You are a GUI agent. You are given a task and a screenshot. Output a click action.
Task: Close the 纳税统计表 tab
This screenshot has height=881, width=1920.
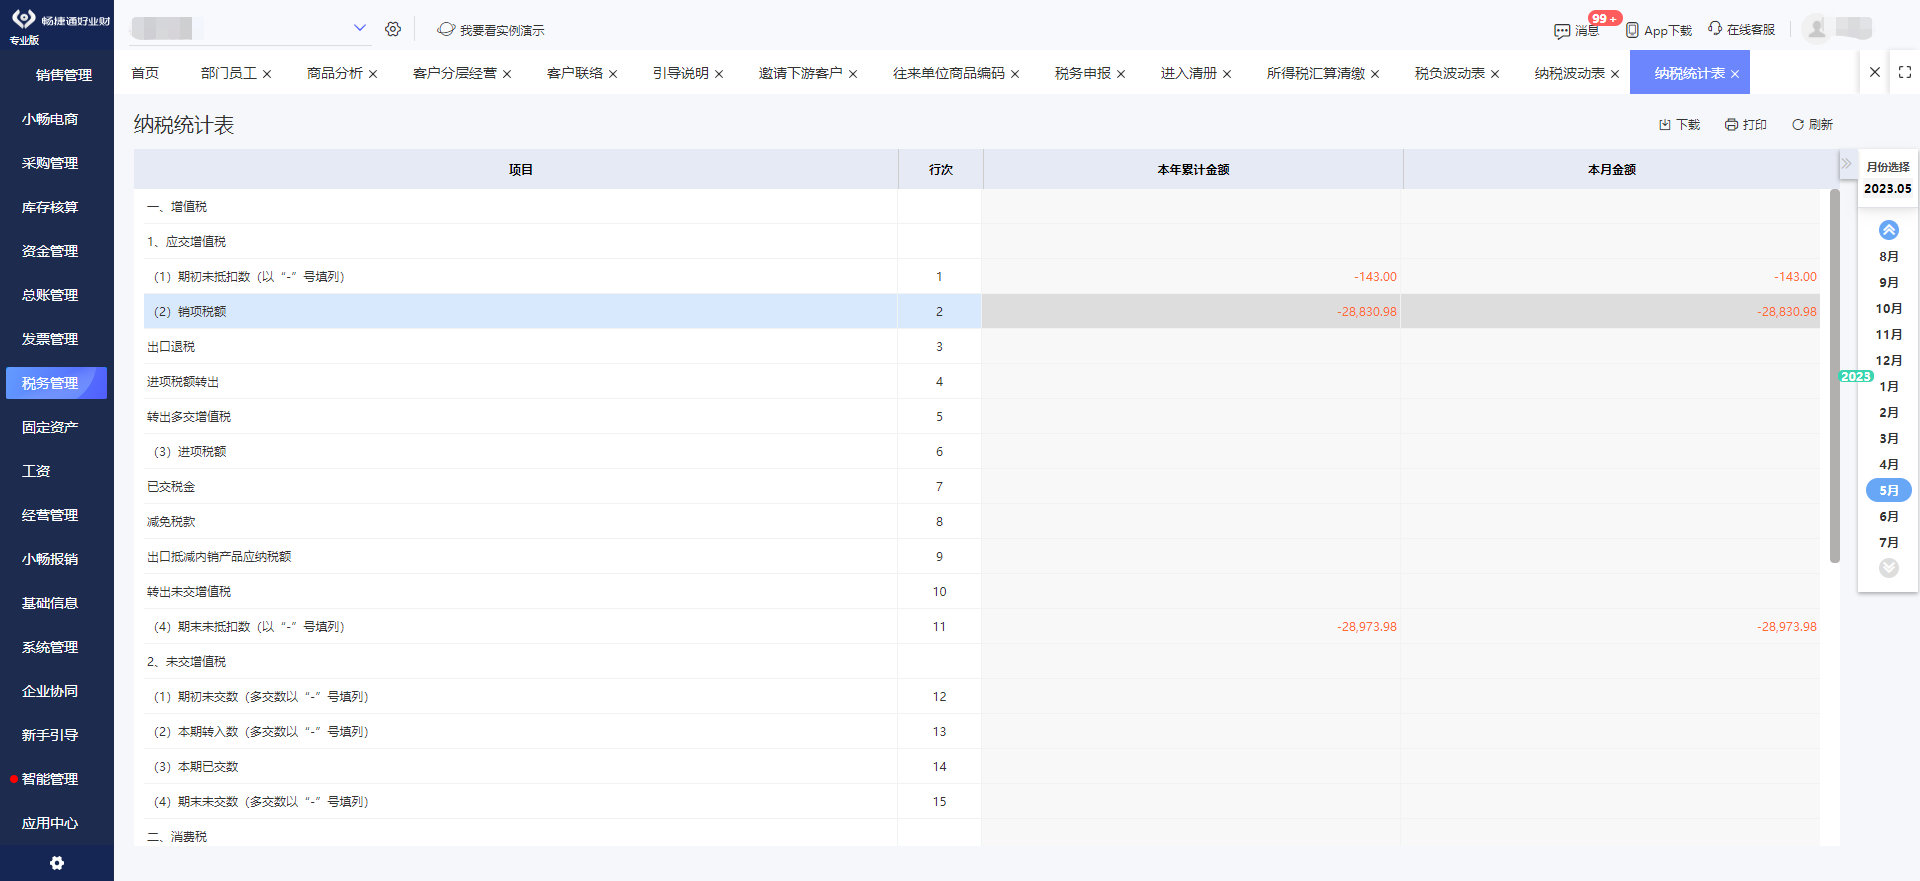[1735, 74]
